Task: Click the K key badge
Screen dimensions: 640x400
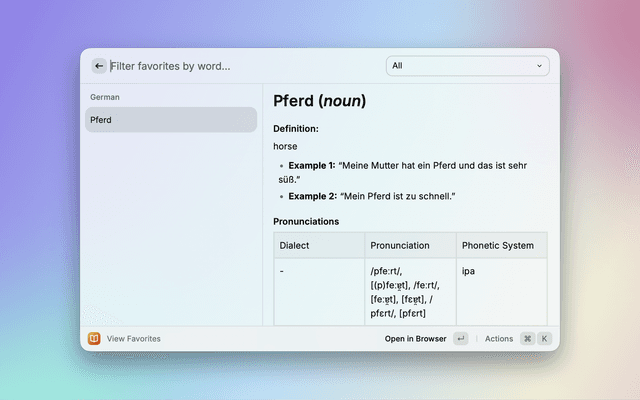Action: point(545,339)
